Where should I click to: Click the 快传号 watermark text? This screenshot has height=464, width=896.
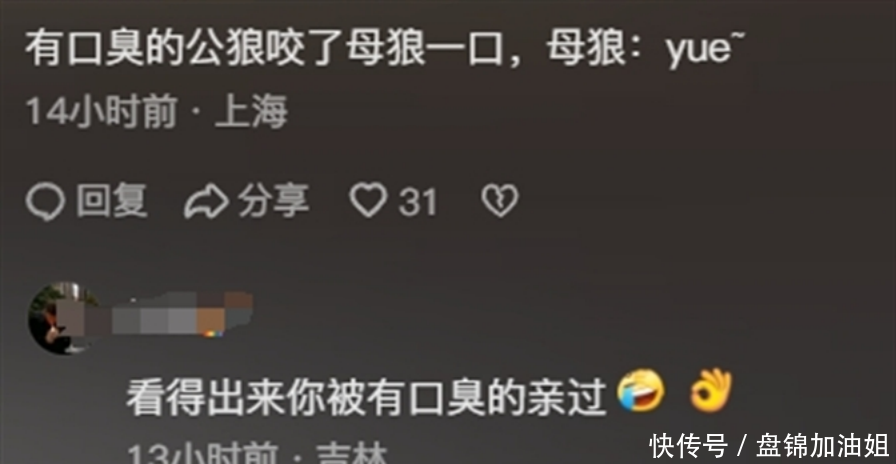pos(688,446)
